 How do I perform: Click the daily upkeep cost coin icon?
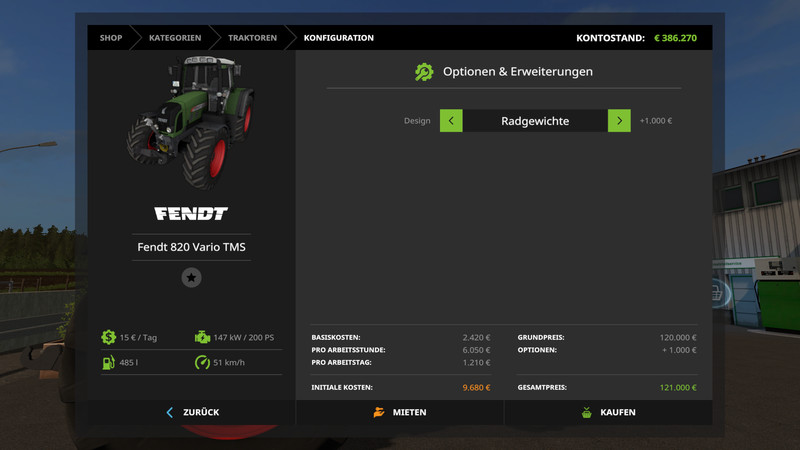[x=108, y=337]
